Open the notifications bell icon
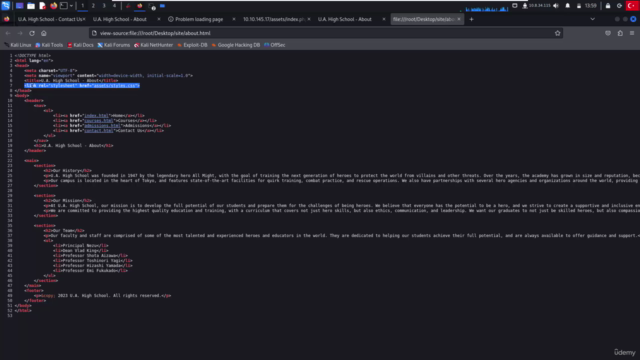 tap(567, 6)
